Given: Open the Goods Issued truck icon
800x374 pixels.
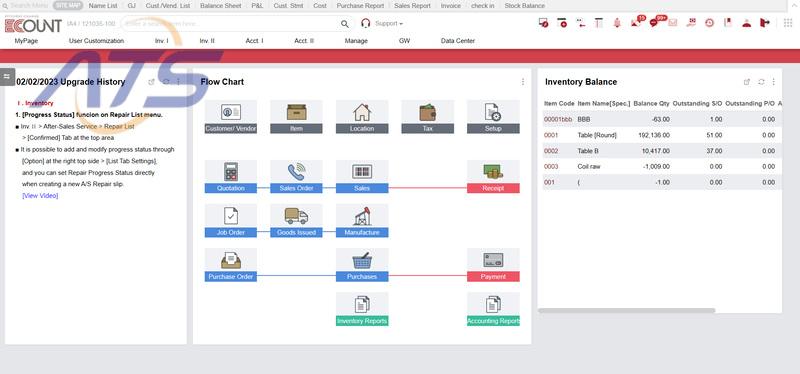Looking at the screenshot, I should tap(296, 216).
